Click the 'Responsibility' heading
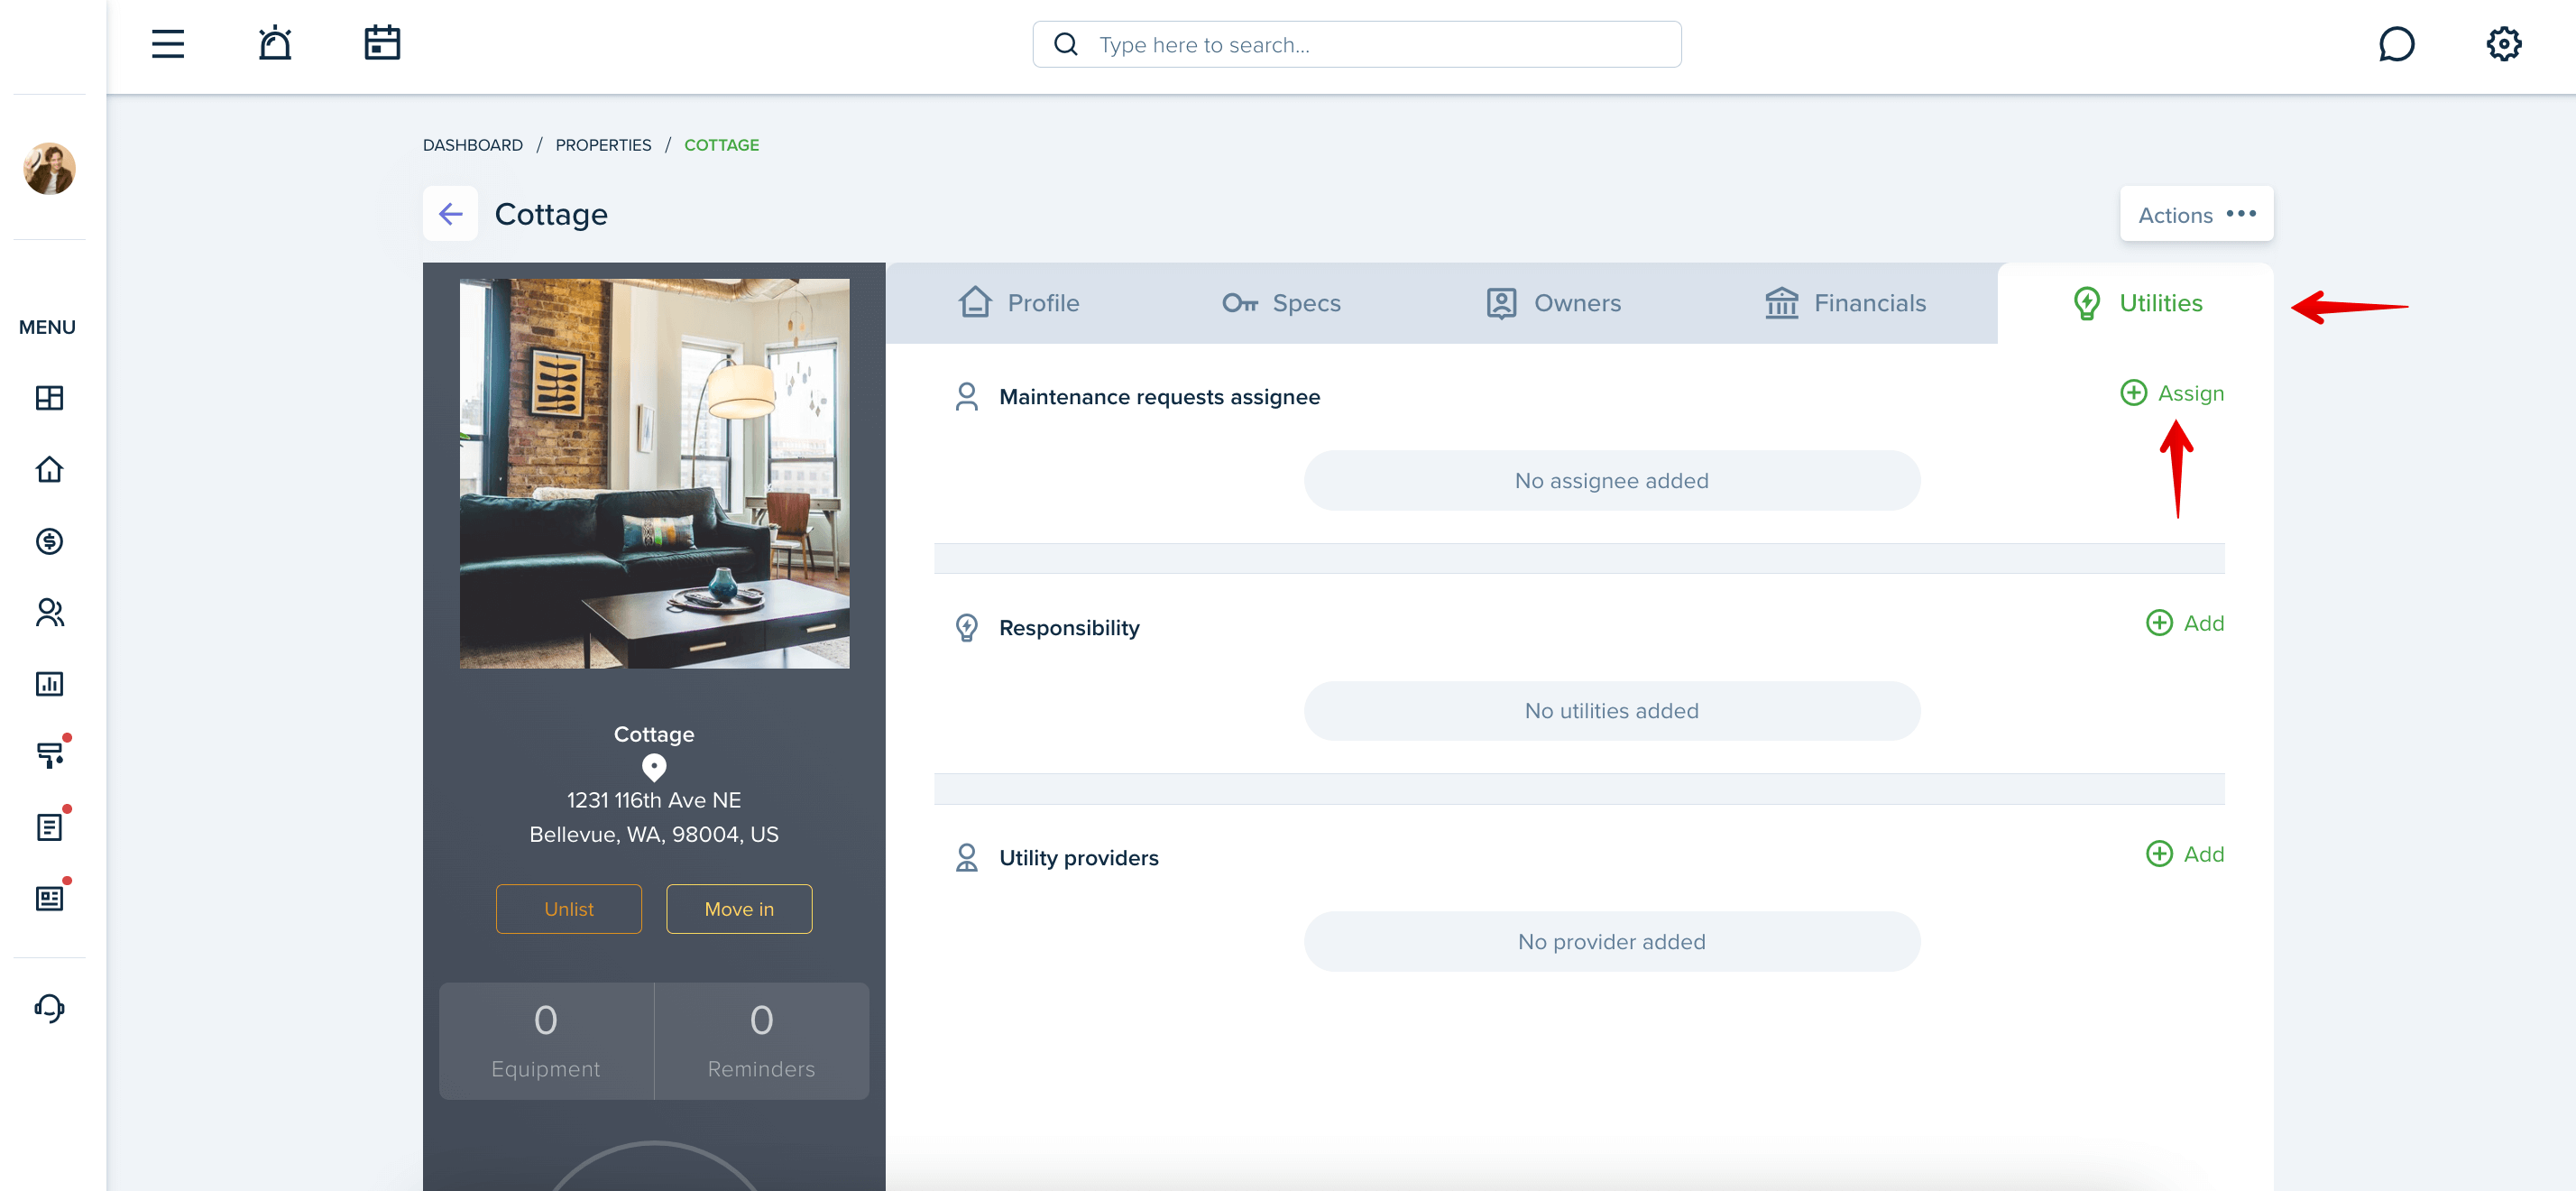The height and width of the screenshot is (1191, 2576). pos(1069,628)
